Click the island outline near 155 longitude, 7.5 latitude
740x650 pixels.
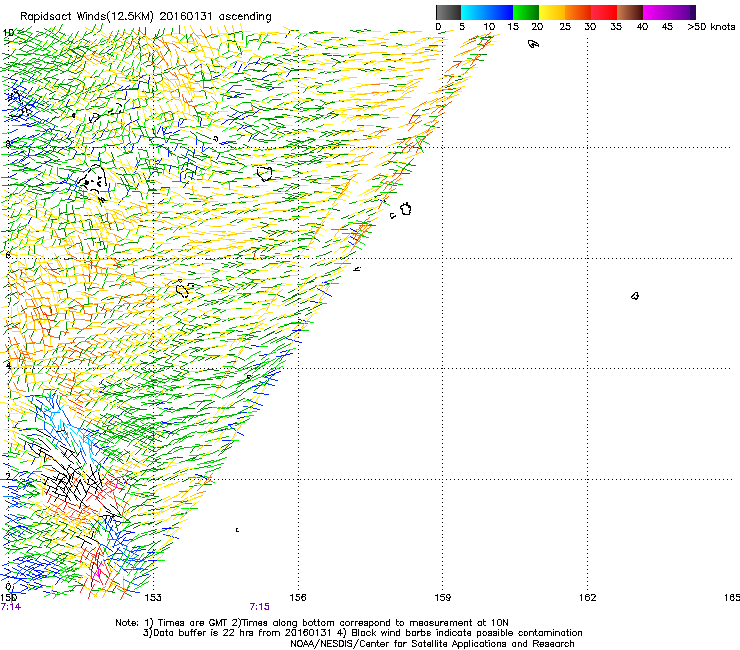point(265,174)
